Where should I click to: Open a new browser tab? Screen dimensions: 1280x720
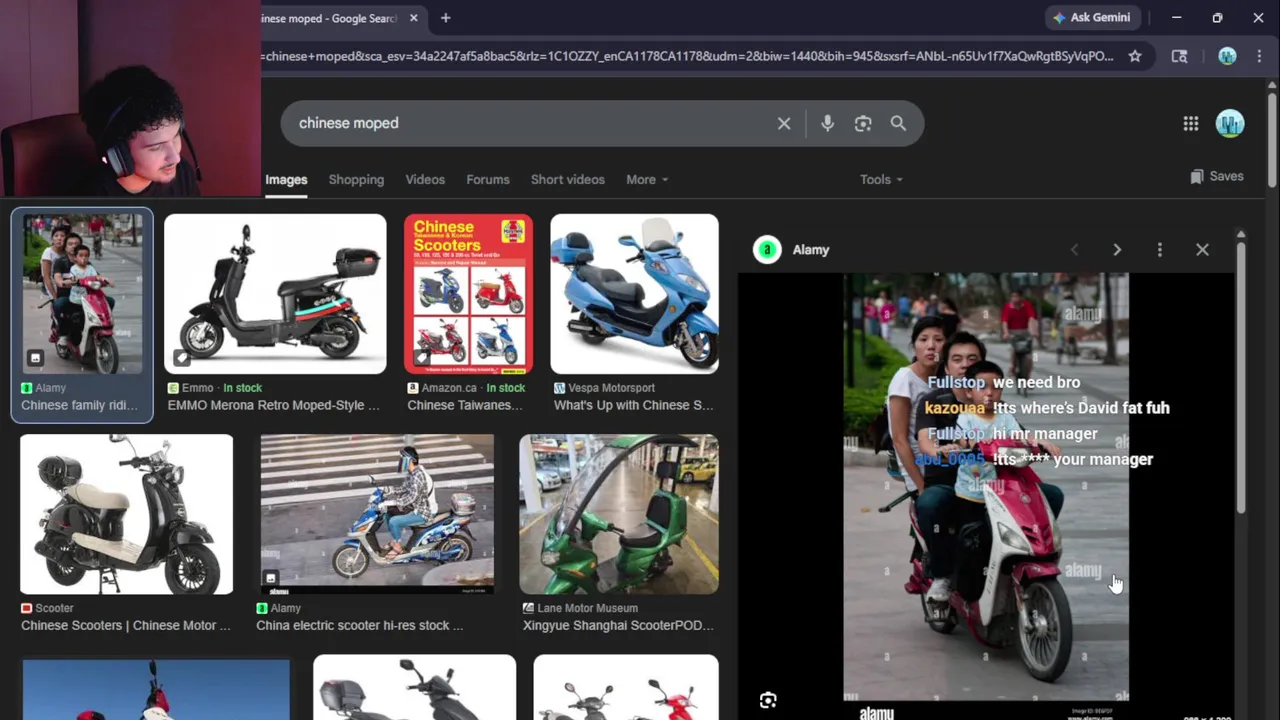point(445,18)
